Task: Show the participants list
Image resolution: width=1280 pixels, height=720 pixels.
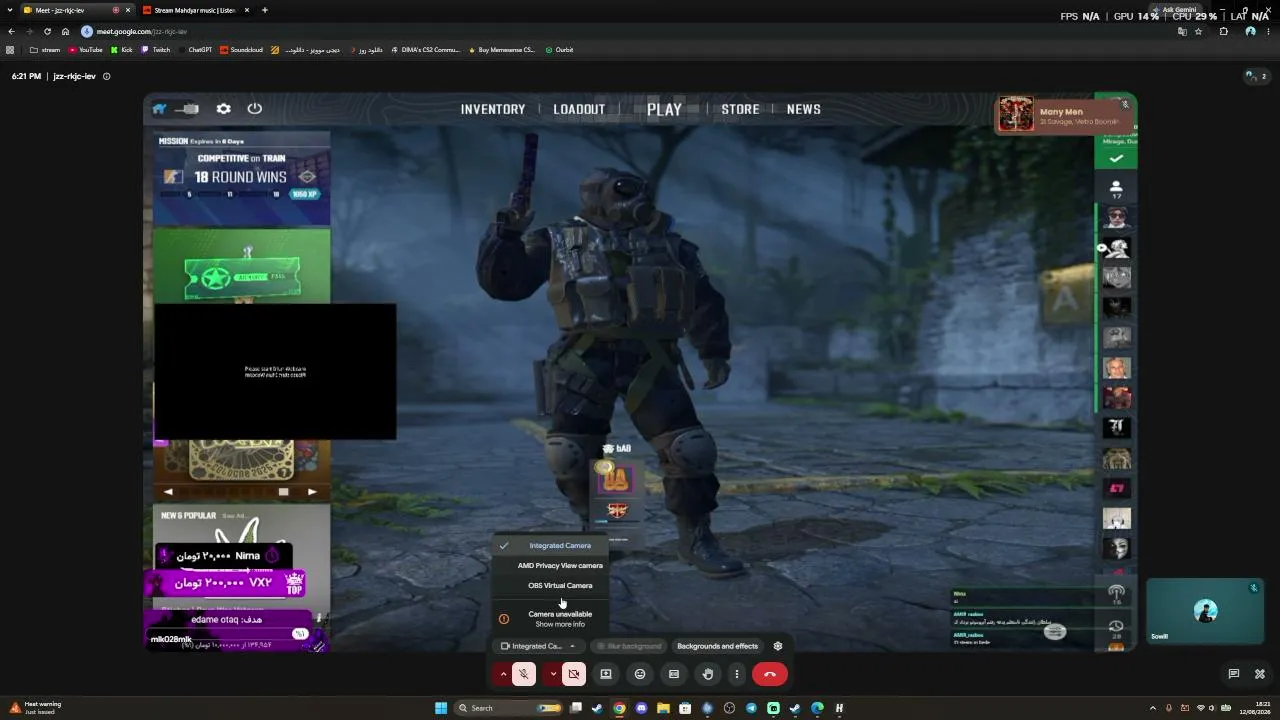Action: click(x=1256, y=76)
